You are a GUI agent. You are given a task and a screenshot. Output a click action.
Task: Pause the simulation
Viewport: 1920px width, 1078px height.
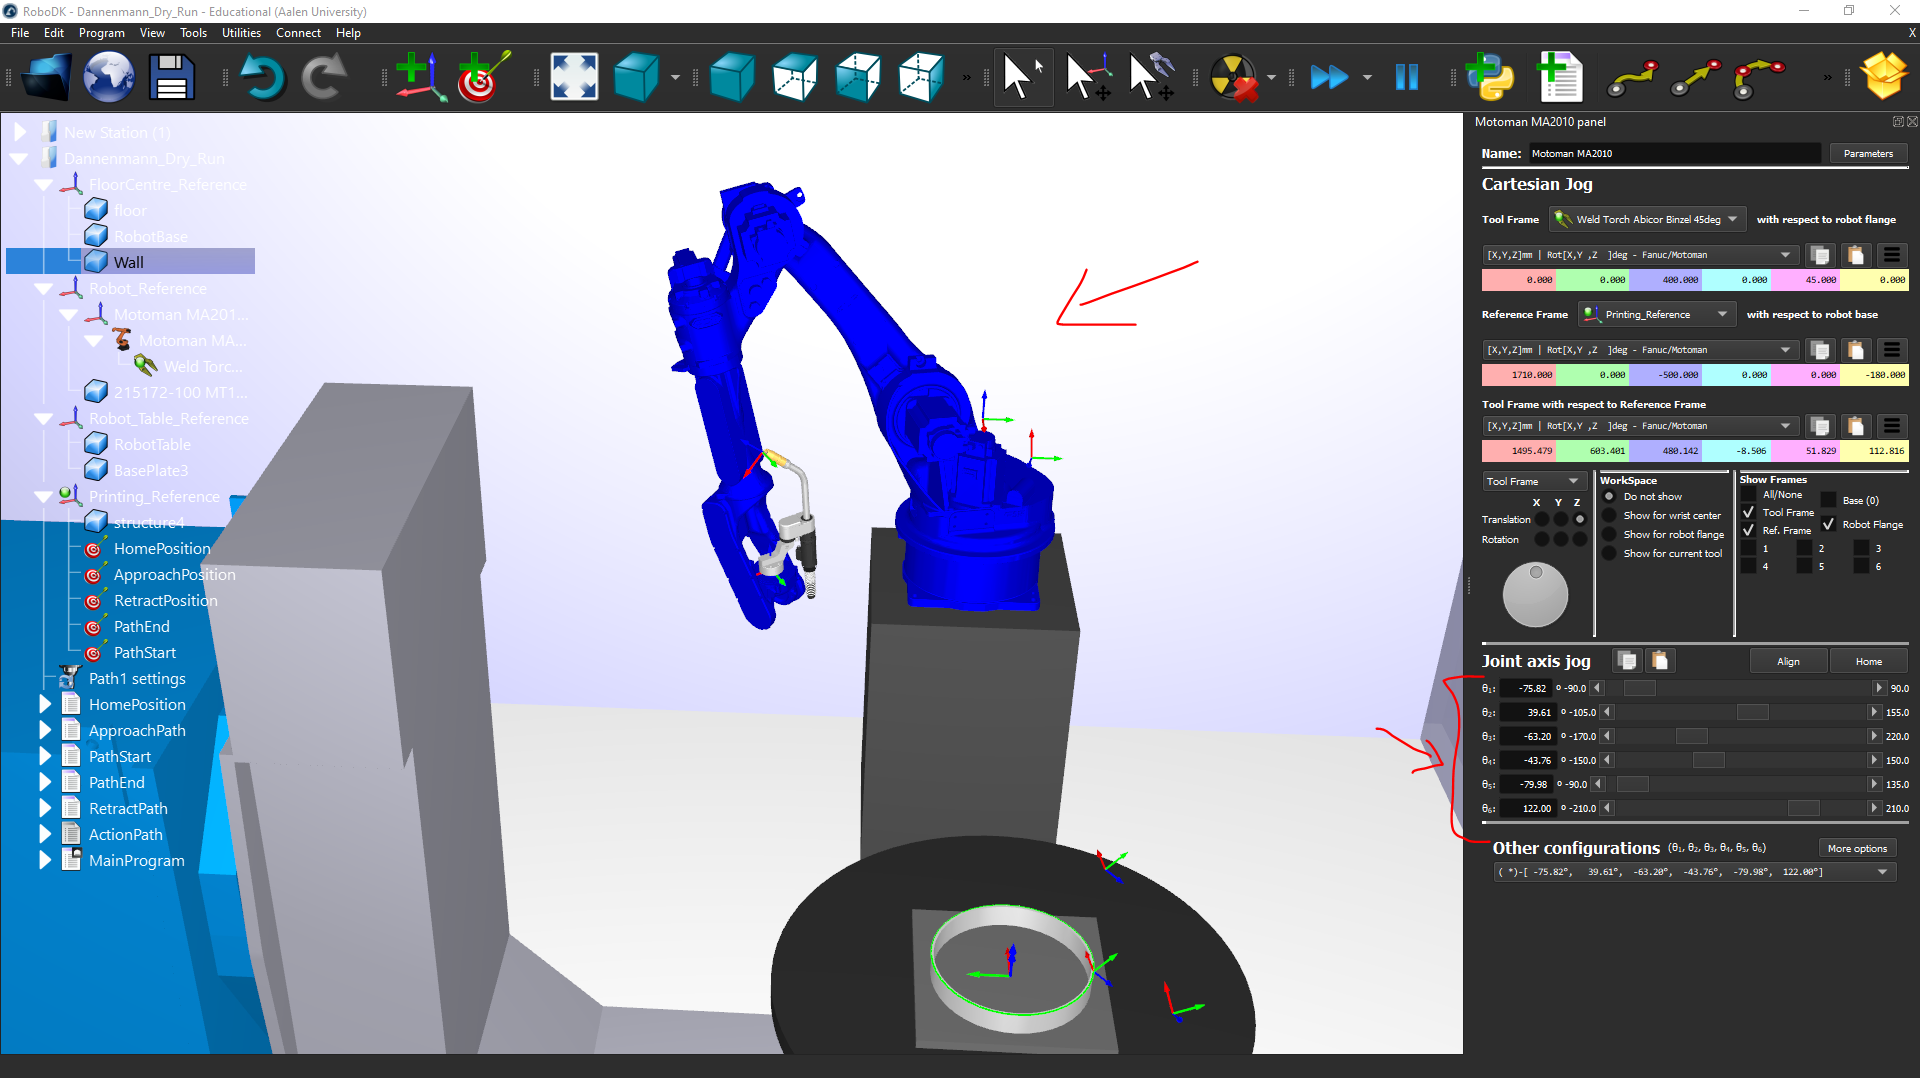pos(1406,77)
